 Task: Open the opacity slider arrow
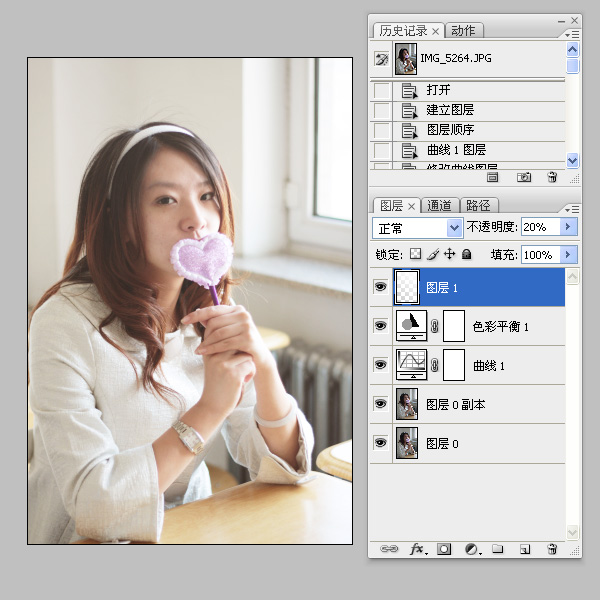click(568, 227)
